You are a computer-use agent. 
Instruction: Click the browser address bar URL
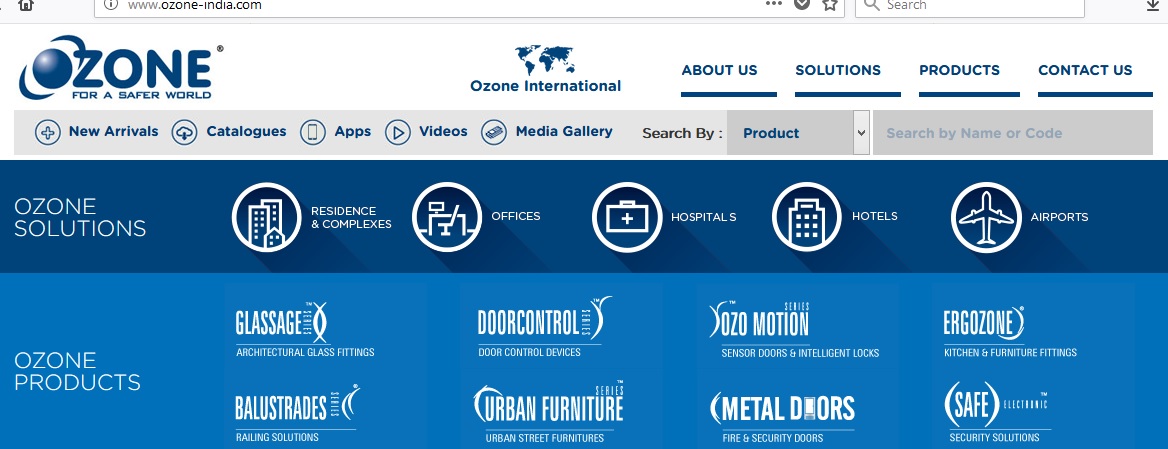pos(195,4)
